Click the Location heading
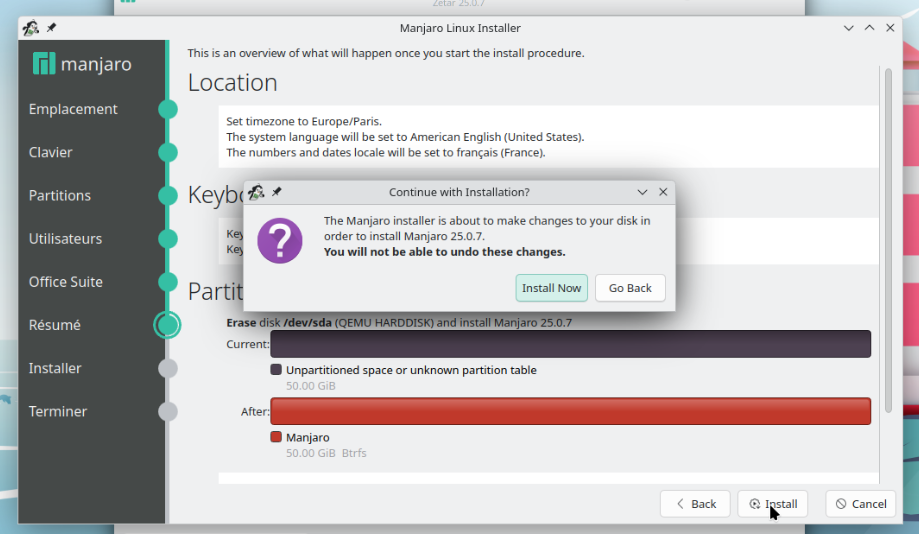 coord(232,83)
